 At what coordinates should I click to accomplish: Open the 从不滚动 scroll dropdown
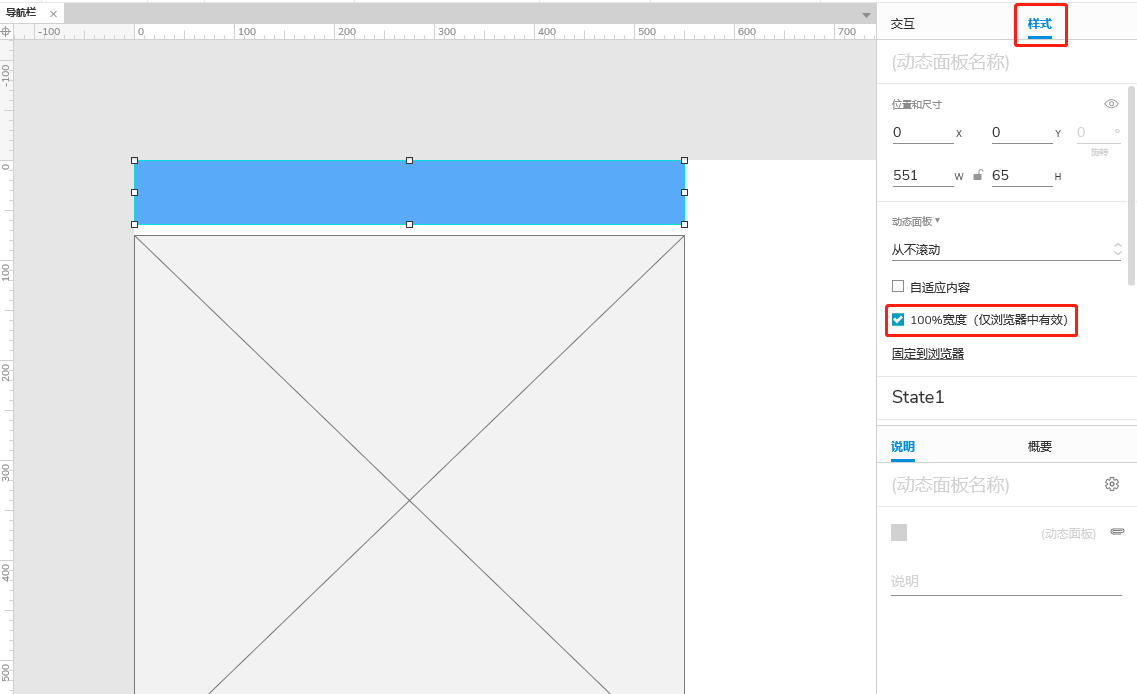click(1006, 249)
